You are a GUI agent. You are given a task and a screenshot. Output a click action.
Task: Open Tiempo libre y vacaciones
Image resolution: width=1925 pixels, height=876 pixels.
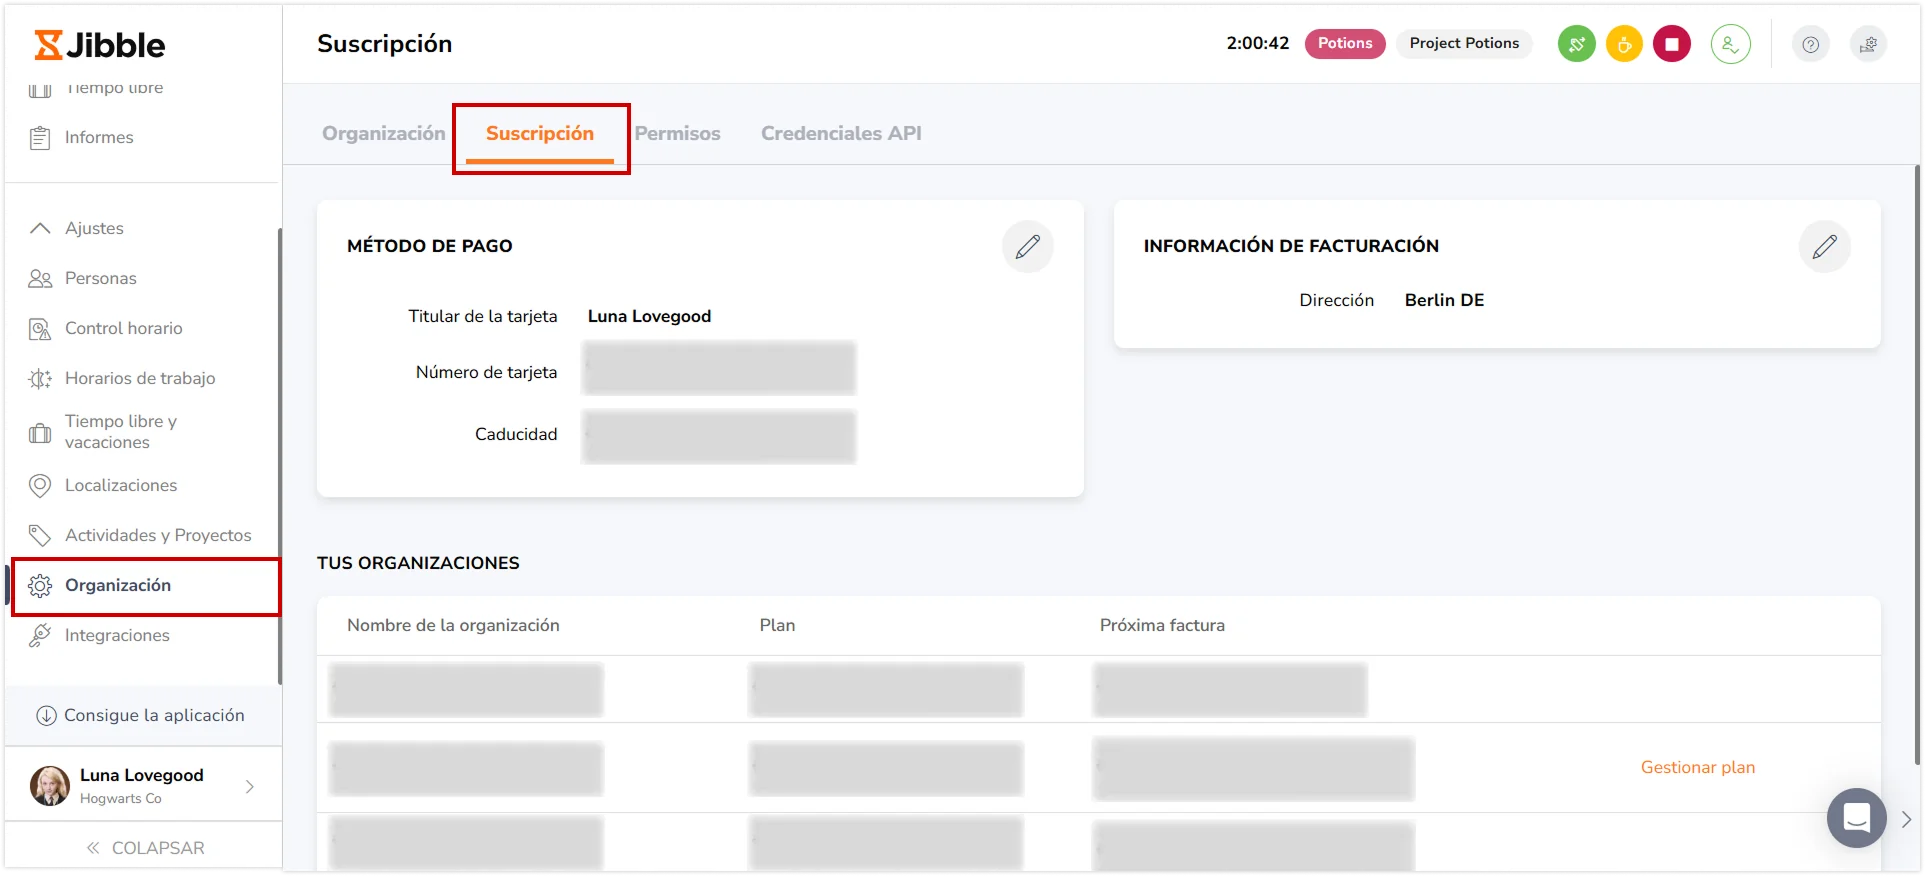[x=121, y=432]
